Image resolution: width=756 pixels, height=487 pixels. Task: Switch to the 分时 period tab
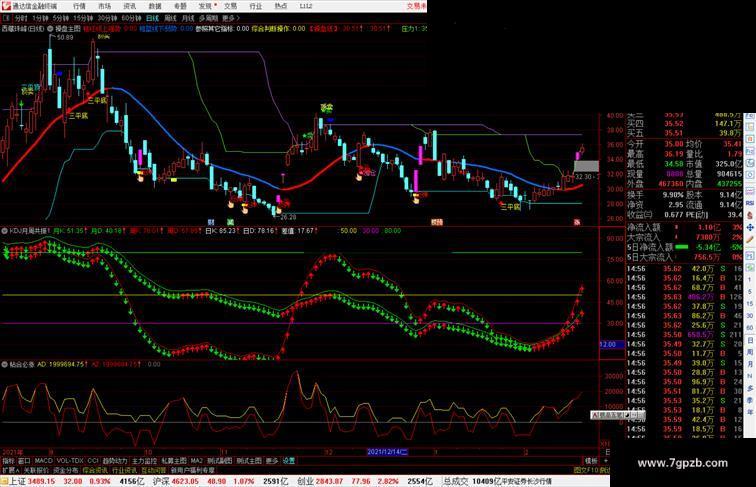point(21,18)
